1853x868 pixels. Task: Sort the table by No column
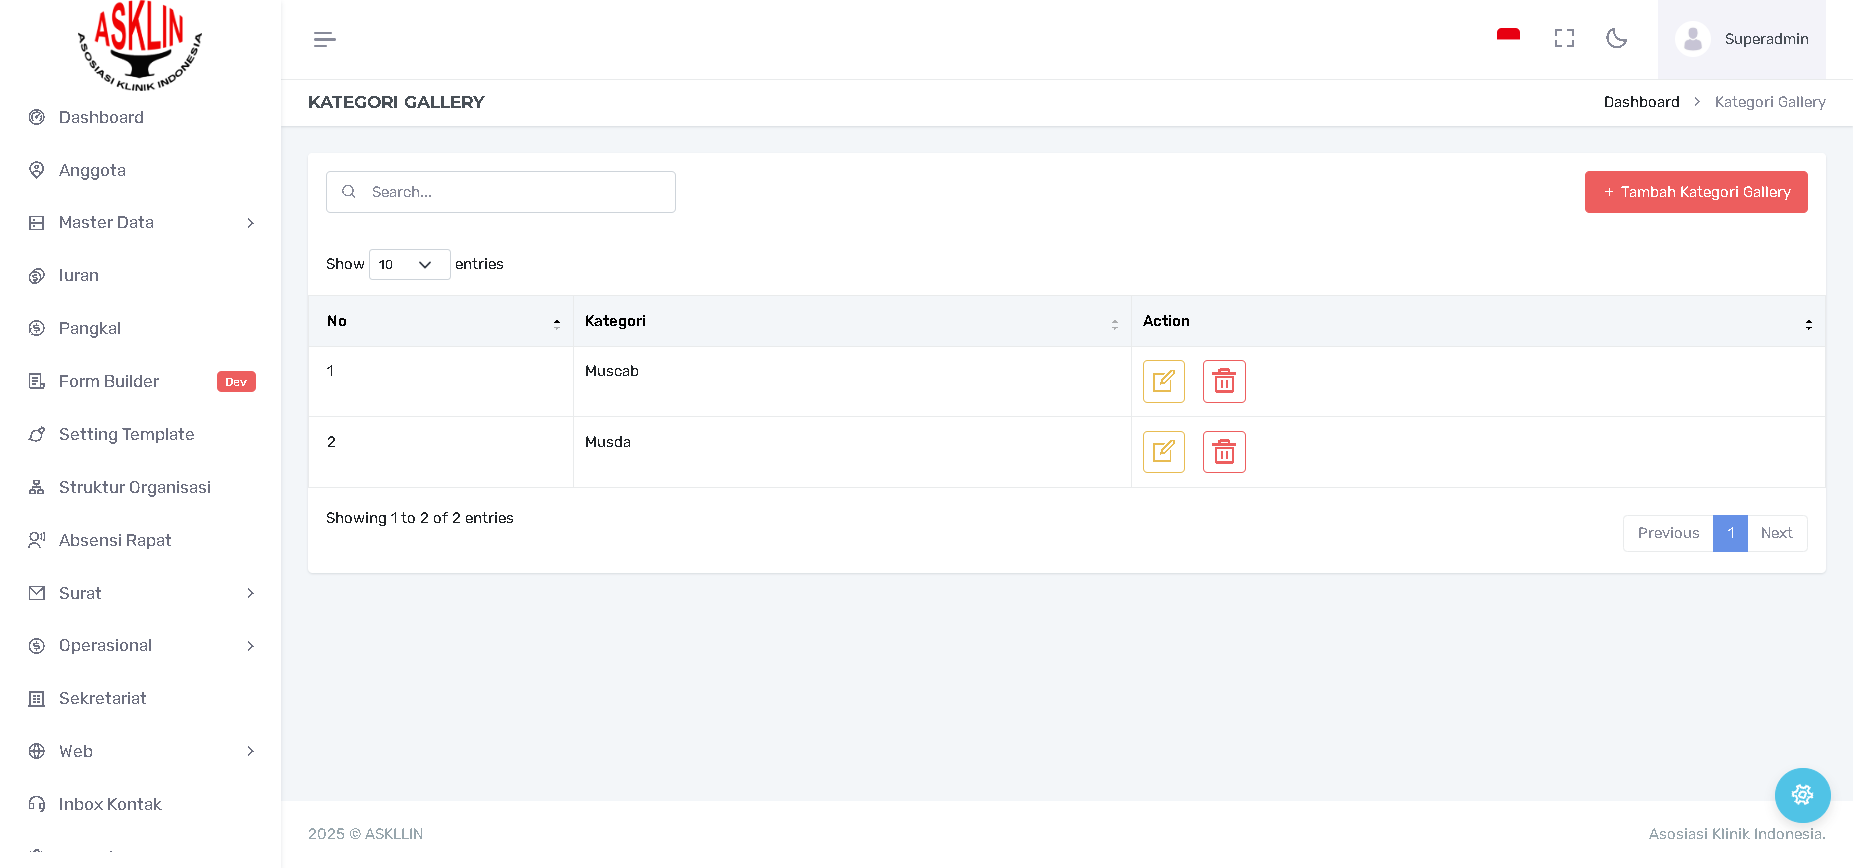[x=440, y=321]
